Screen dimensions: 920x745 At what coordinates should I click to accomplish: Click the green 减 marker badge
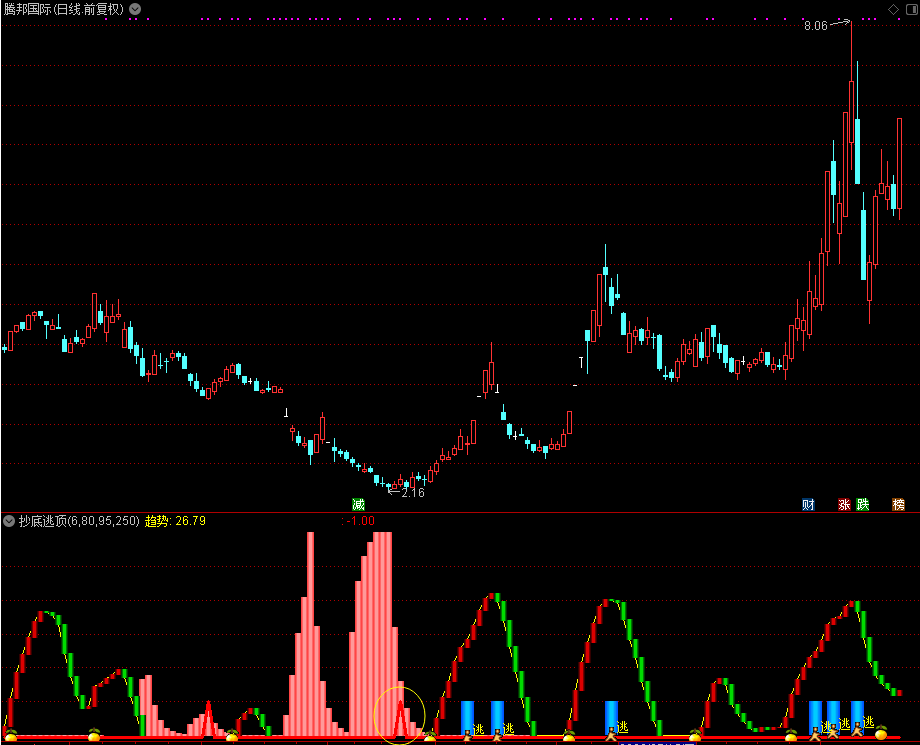358,504
